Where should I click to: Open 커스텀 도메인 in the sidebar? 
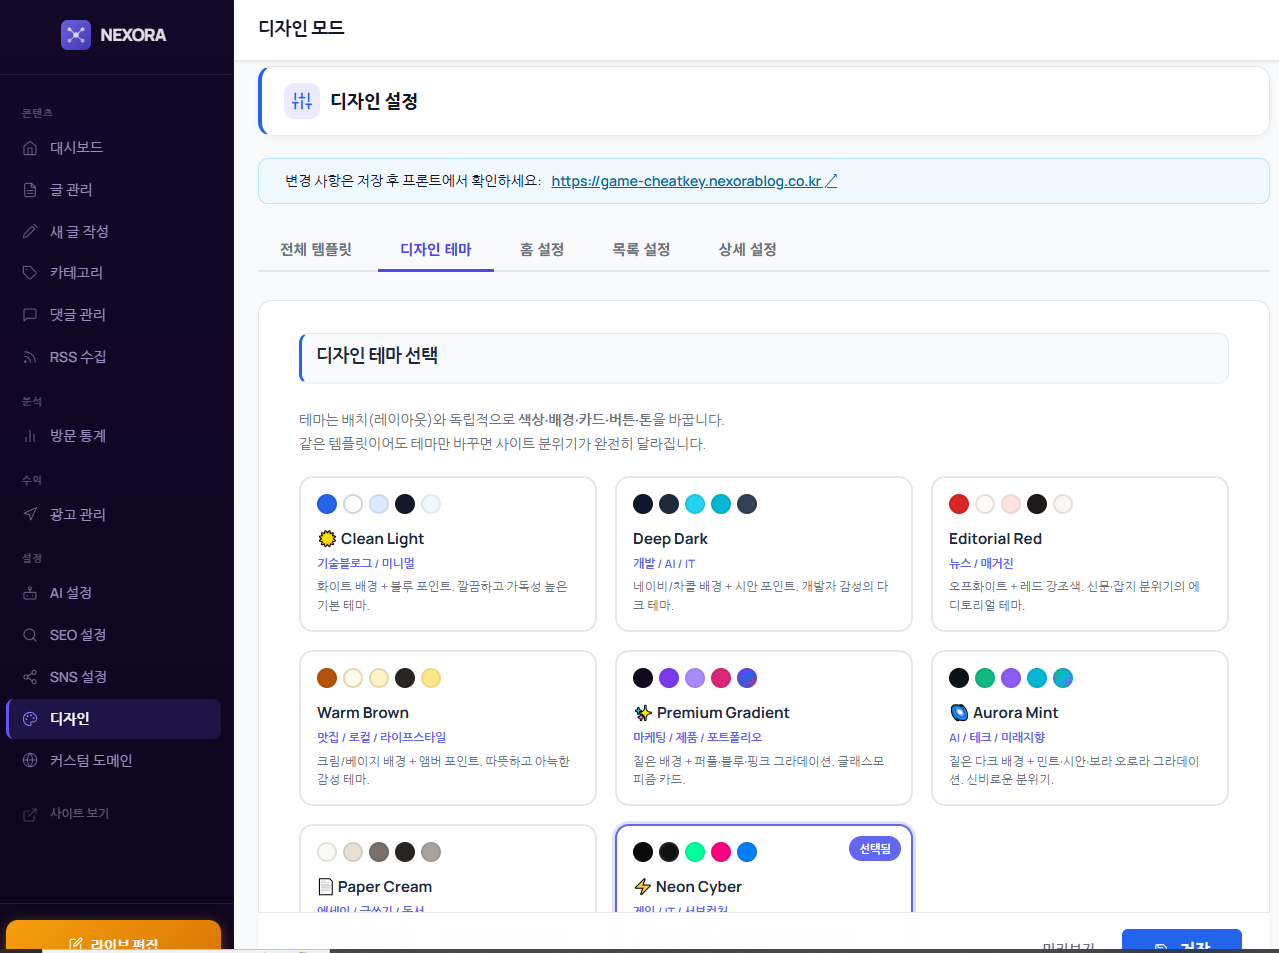pyautogui.click(x=91, y=760)
